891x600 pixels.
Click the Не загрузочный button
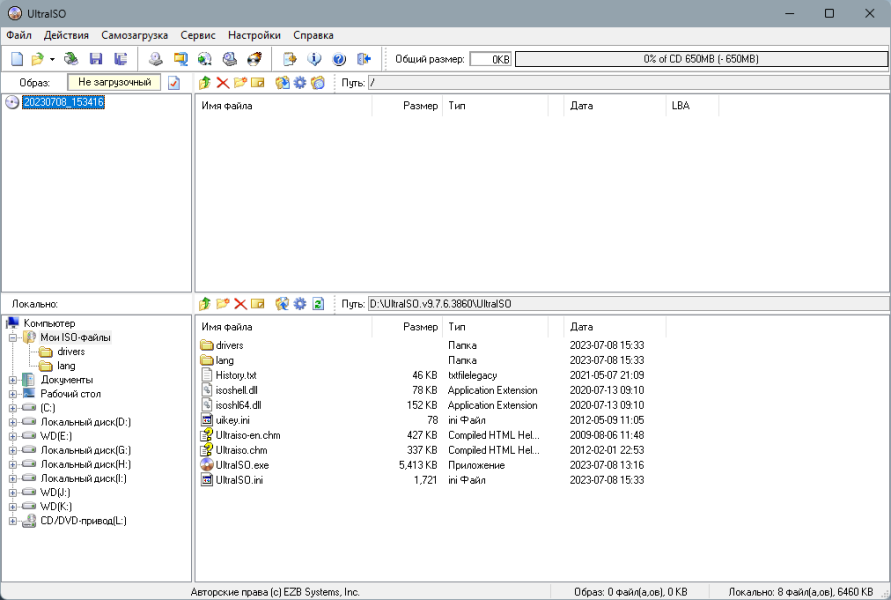click(114, 82)
